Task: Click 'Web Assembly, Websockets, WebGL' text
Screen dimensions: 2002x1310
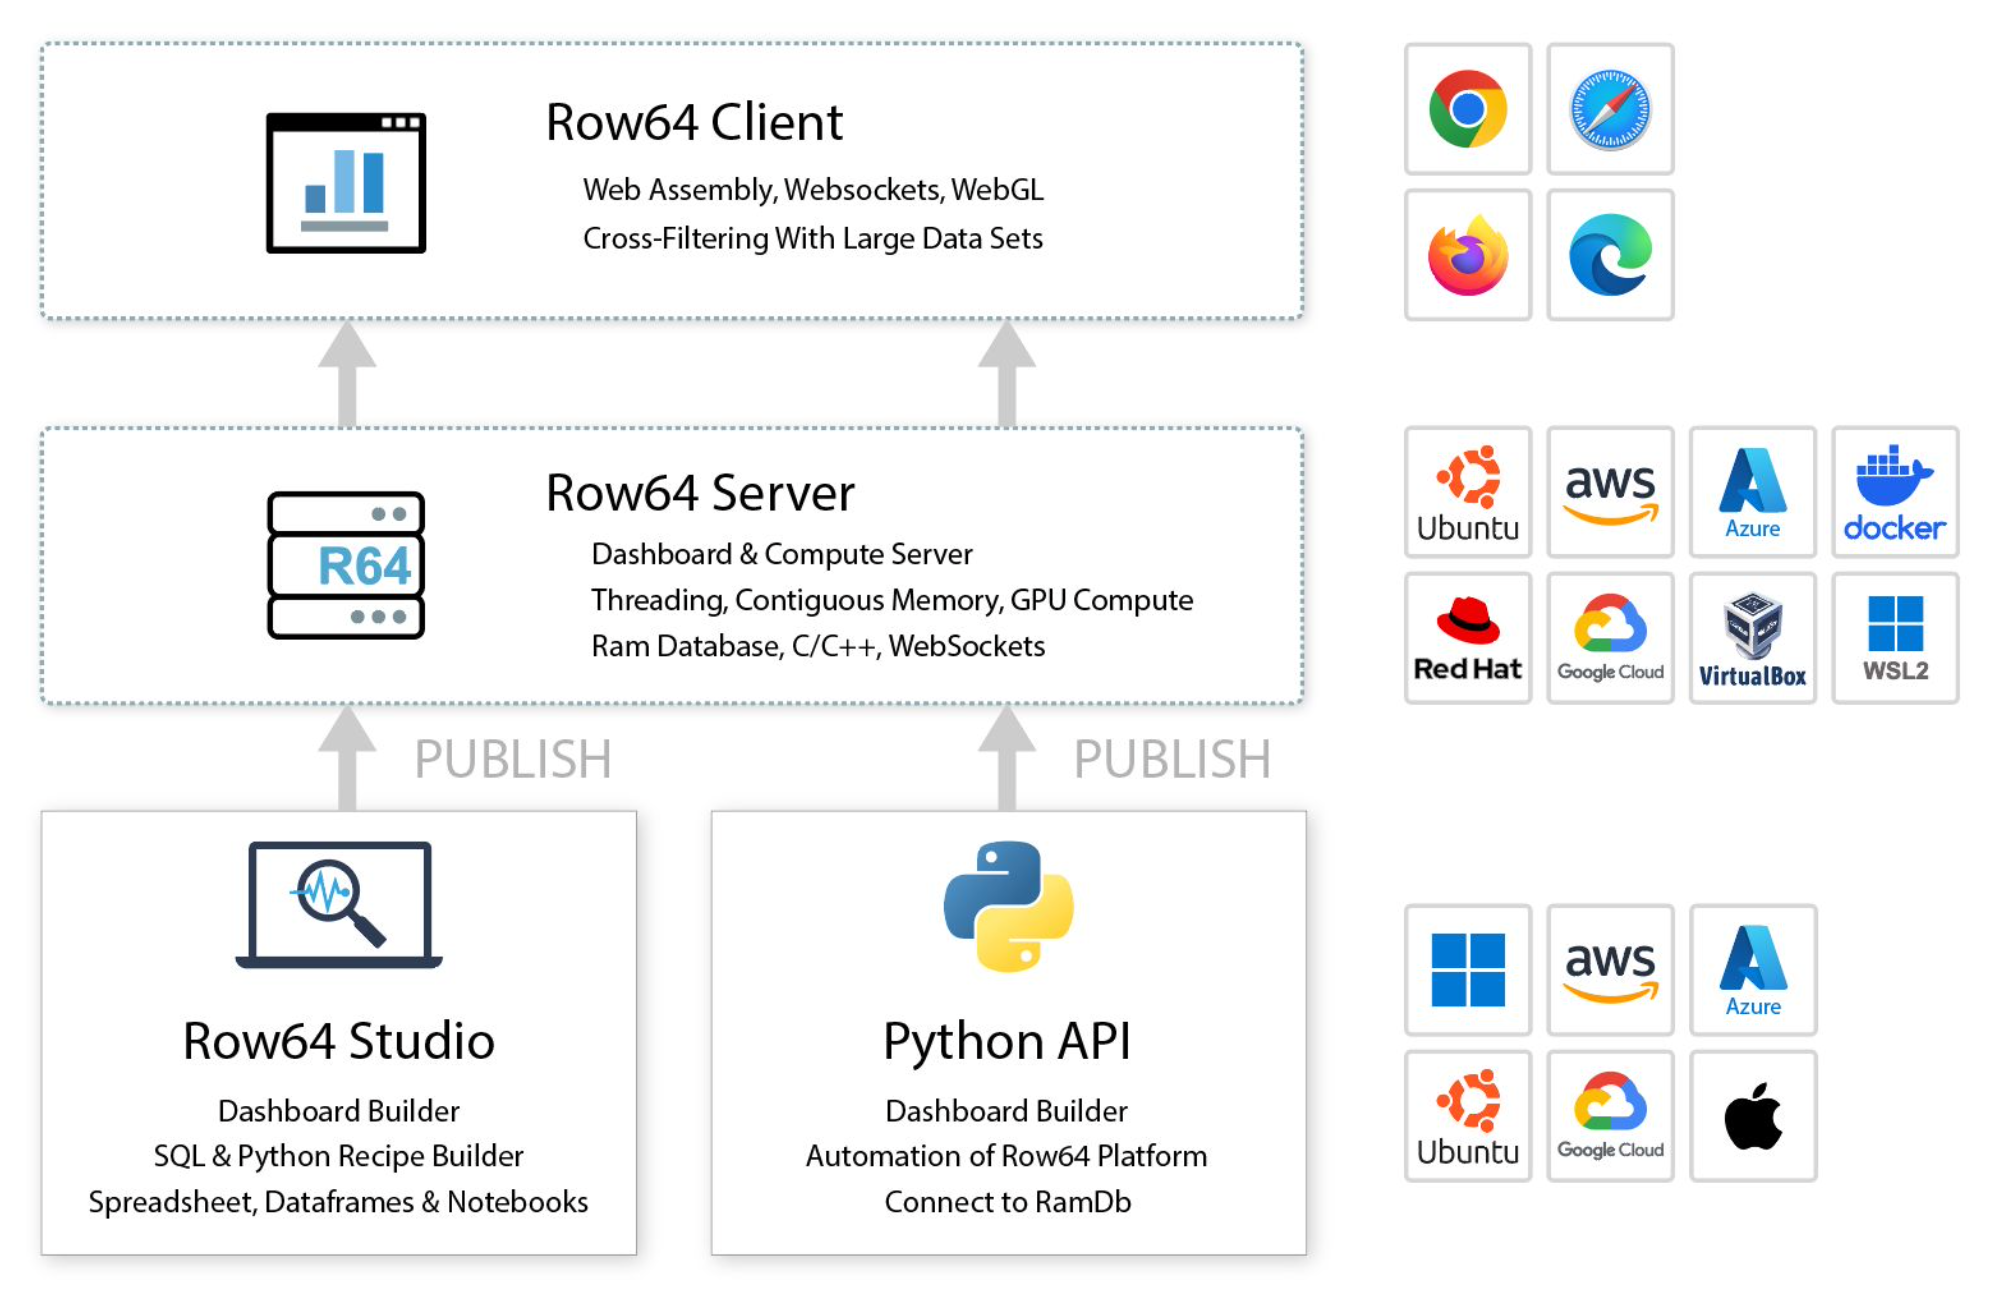Action: pos(813,190)
